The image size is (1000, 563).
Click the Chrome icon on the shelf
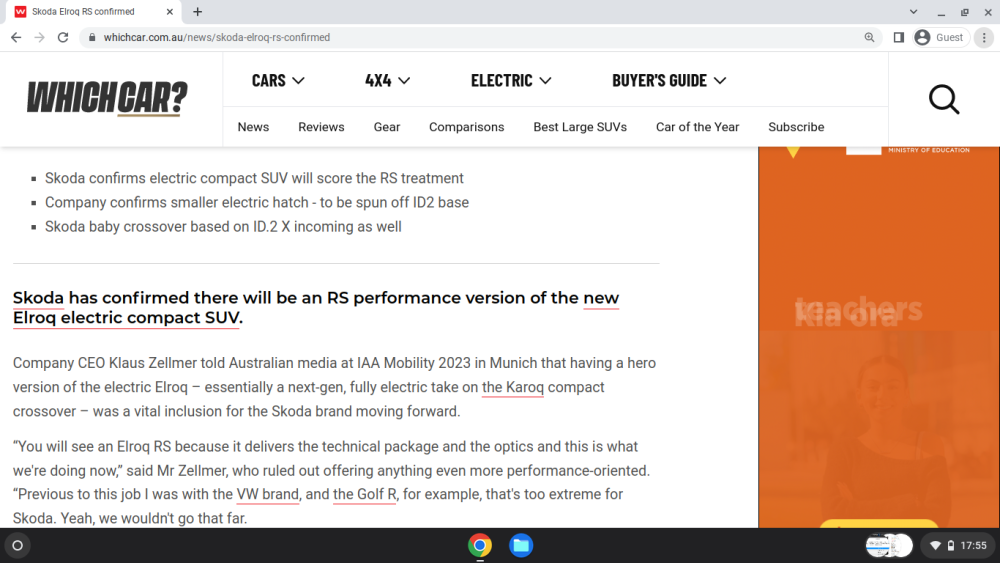coord(480,545)
